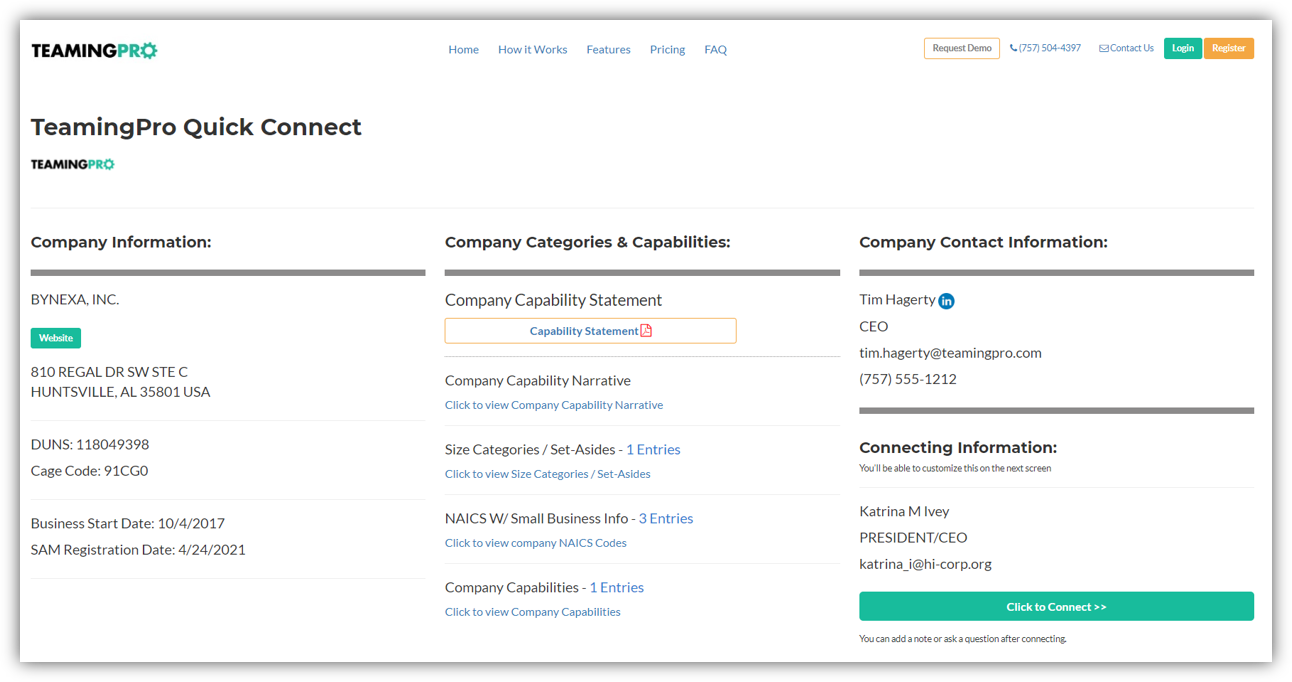Click the name Katrina M Ivey

(x=904, y=511)
